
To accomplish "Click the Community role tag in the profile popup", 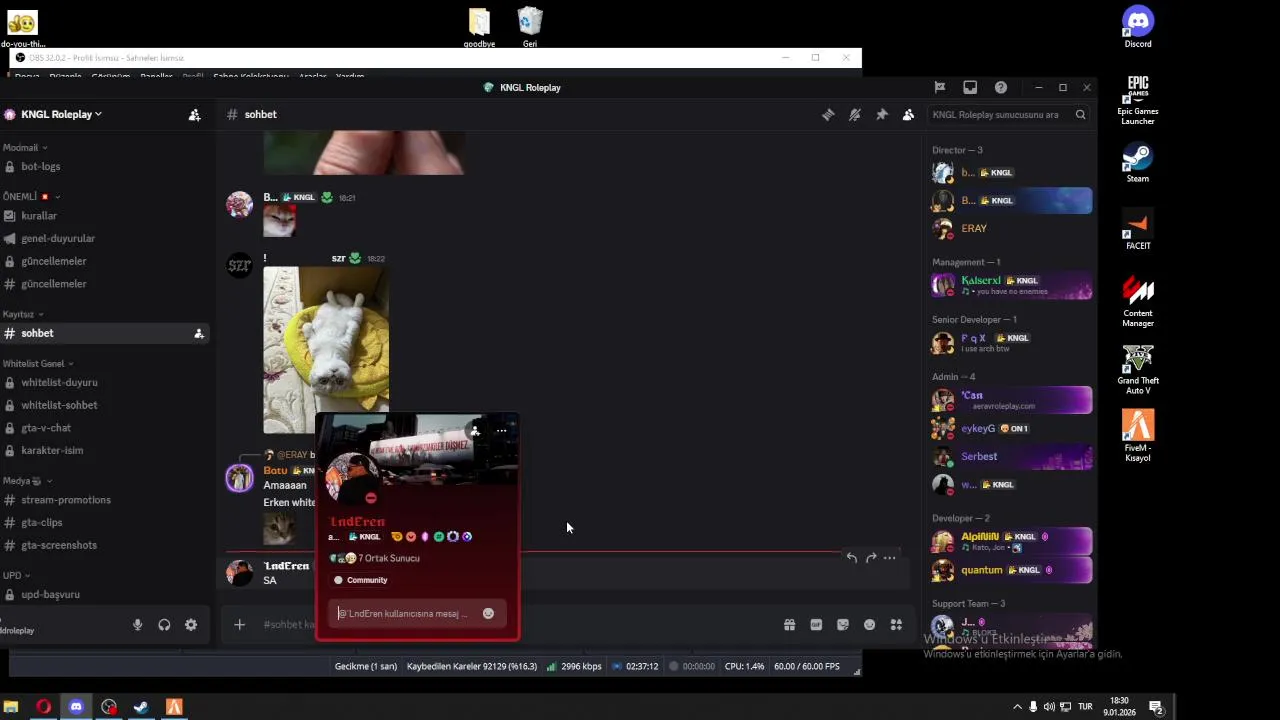I will [361, 580].
